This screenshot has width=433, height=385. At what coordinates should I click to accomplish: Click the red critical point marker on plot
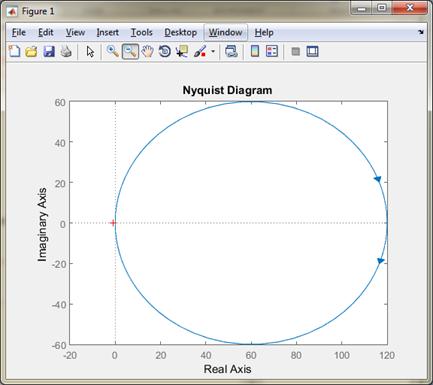pyautogui.click(x=113, y=223)
